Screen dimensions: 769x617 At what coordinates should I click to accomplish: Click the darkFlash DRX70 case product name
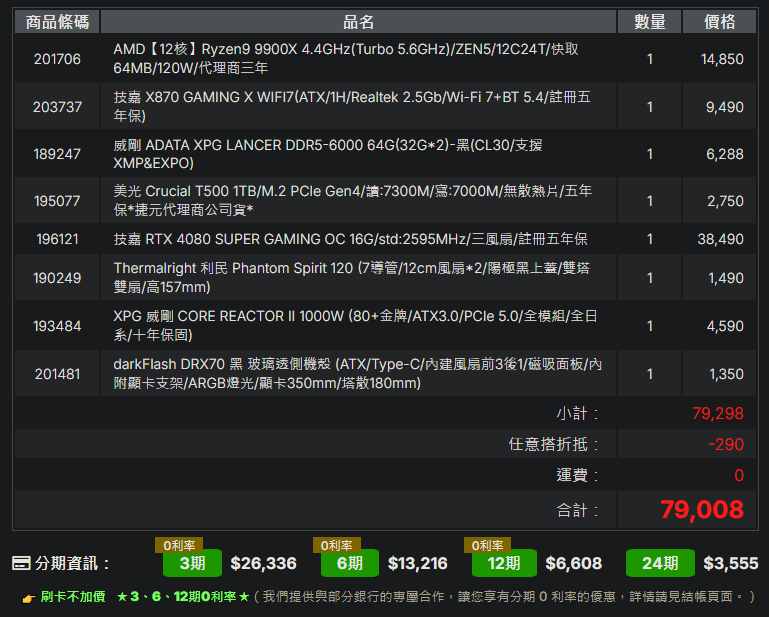[x=358, y=373]
